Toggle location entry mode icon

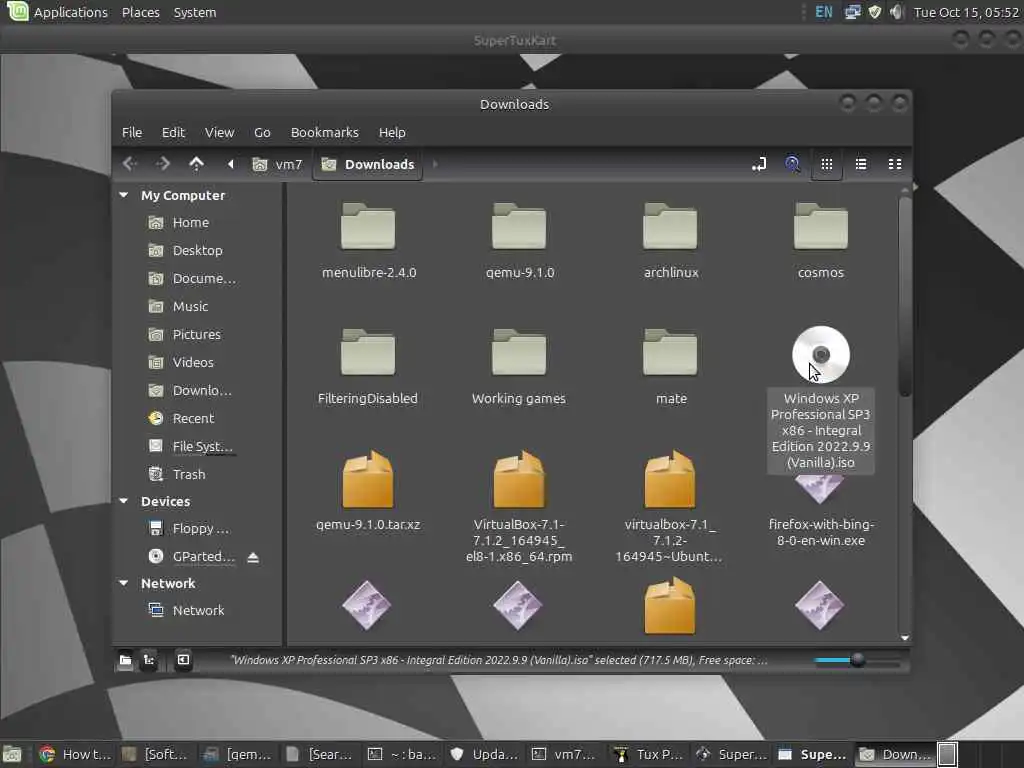point(759,165)
